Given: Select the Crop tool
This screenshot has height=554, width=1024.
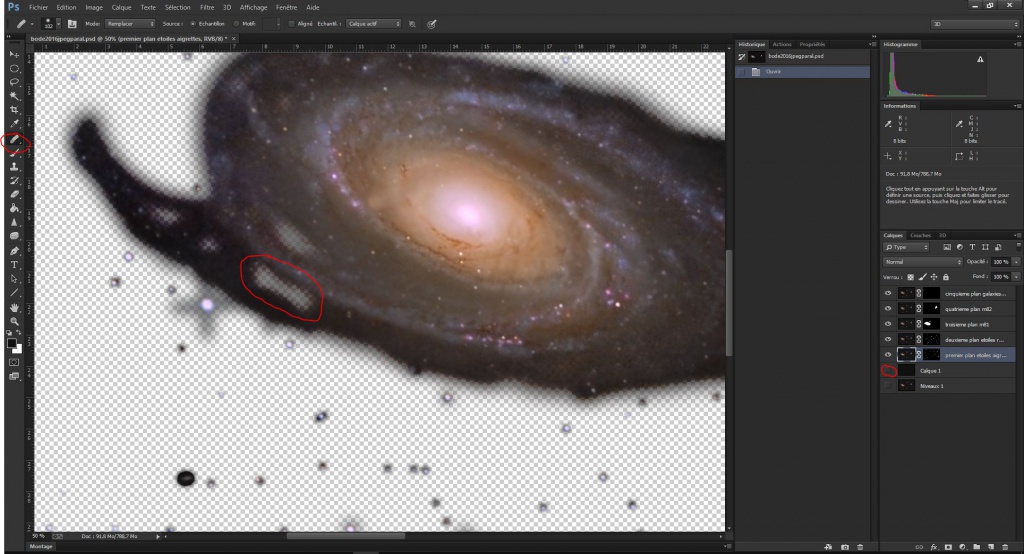Looking at the screenshot, I should point(14,110).
